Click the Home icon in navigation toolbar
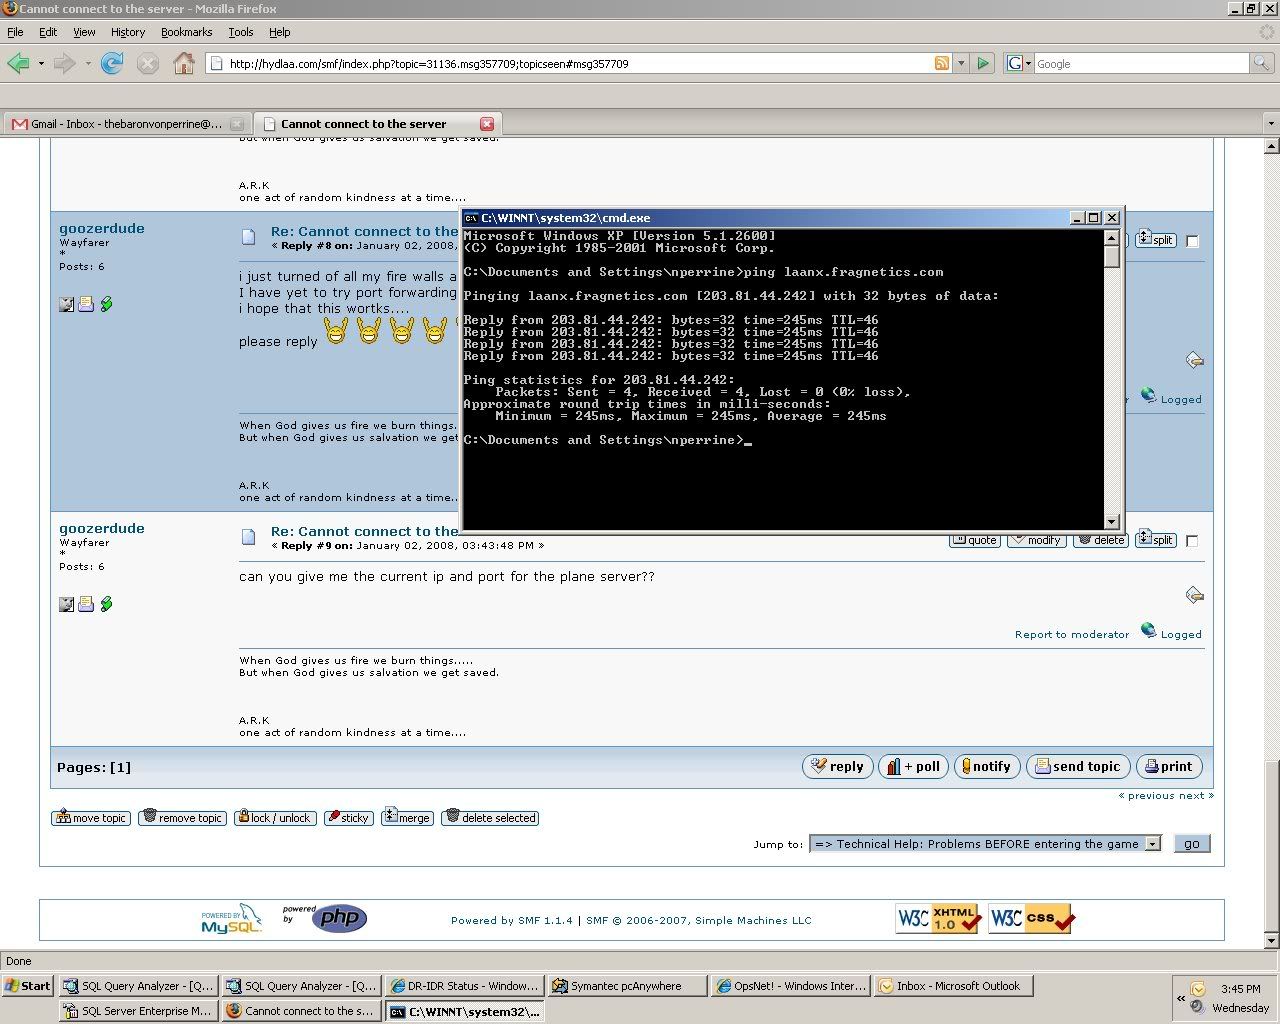Screen dimensions: 1280x1024 pyautogui.click(x=184, y=64)
